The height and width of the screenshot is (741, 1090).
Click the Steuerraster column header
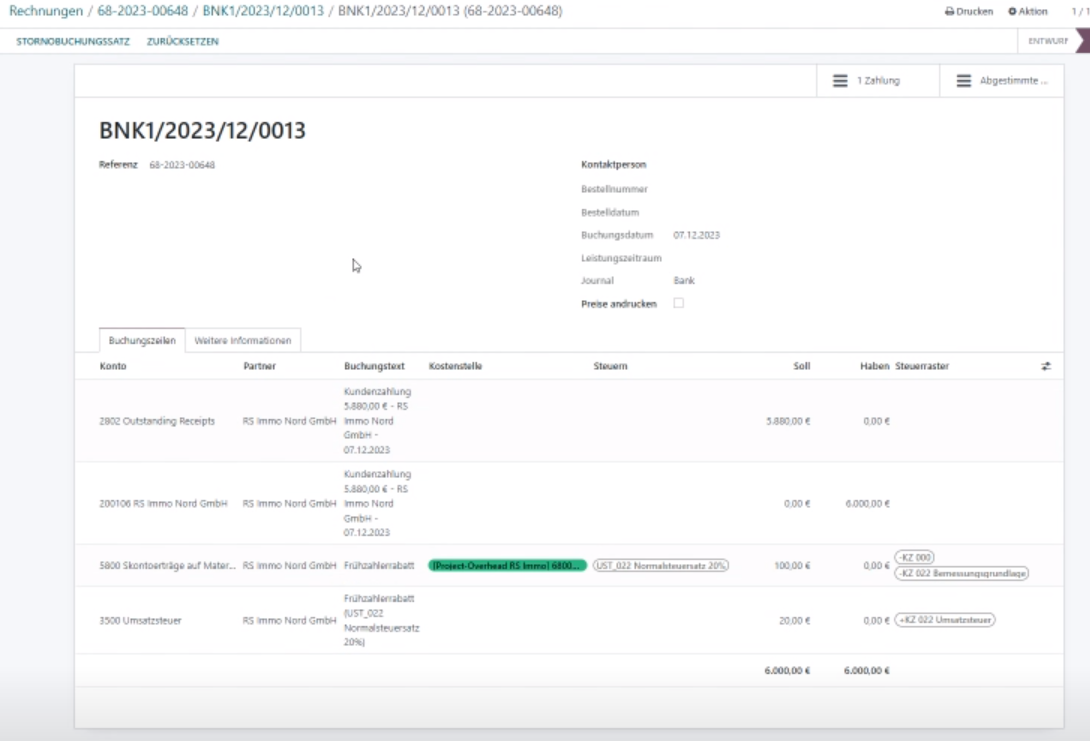click(x=922, y=366)
